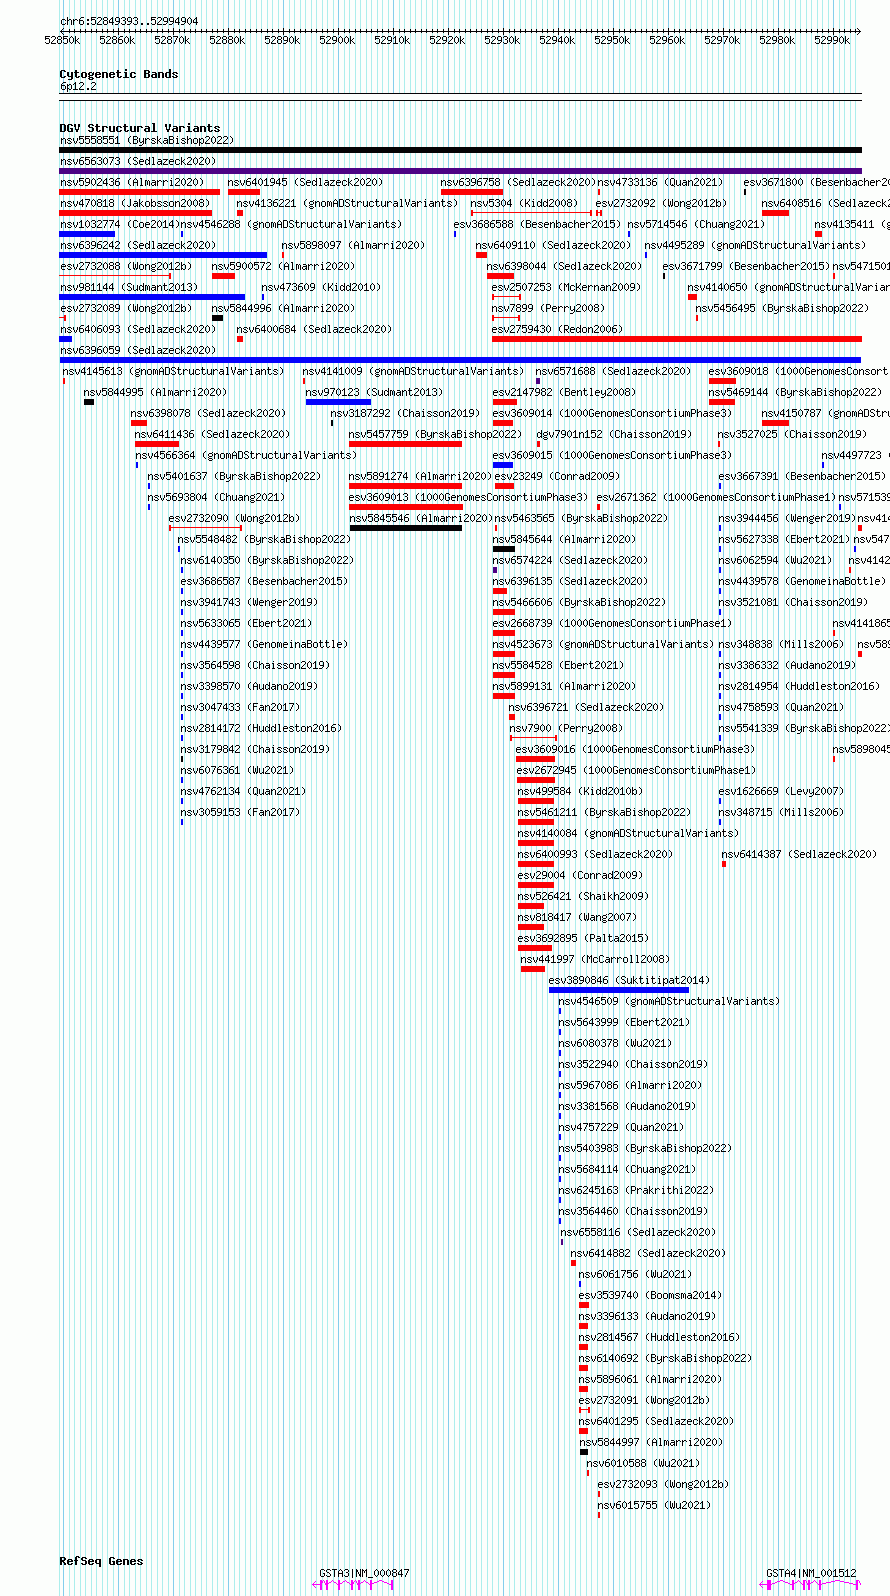Select nsv470818 (Jakobsson2008) label
Image resolution: width=890 pixels, height=1596 pixels.
pos(134,204)
